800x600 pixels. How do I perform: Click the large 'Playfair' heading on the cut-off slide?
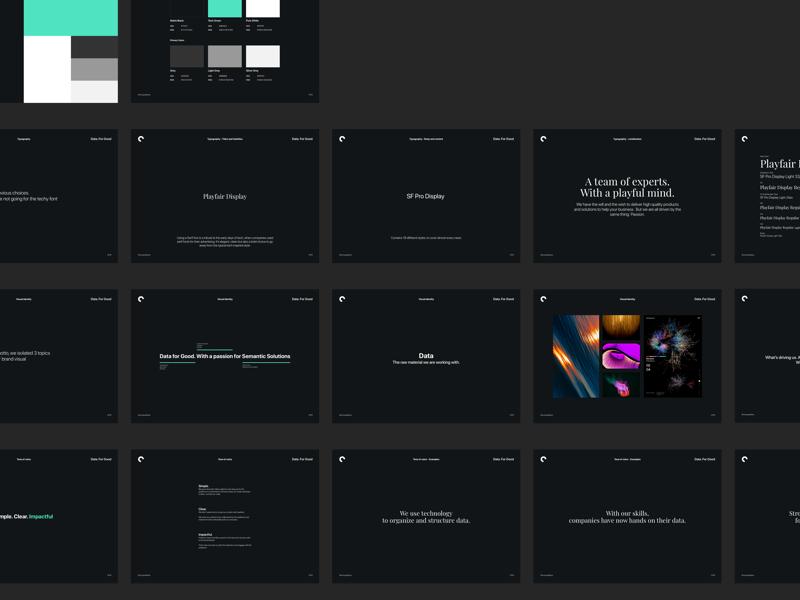[x=780, y=164]
